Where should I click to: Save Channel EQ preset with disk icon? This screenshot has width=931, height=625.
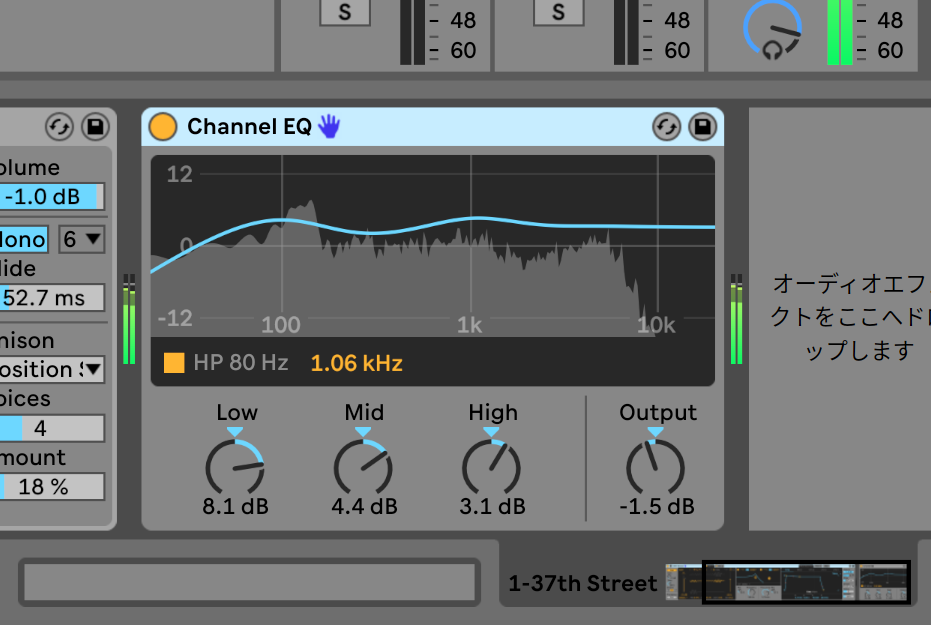click(x=703, y=127)
